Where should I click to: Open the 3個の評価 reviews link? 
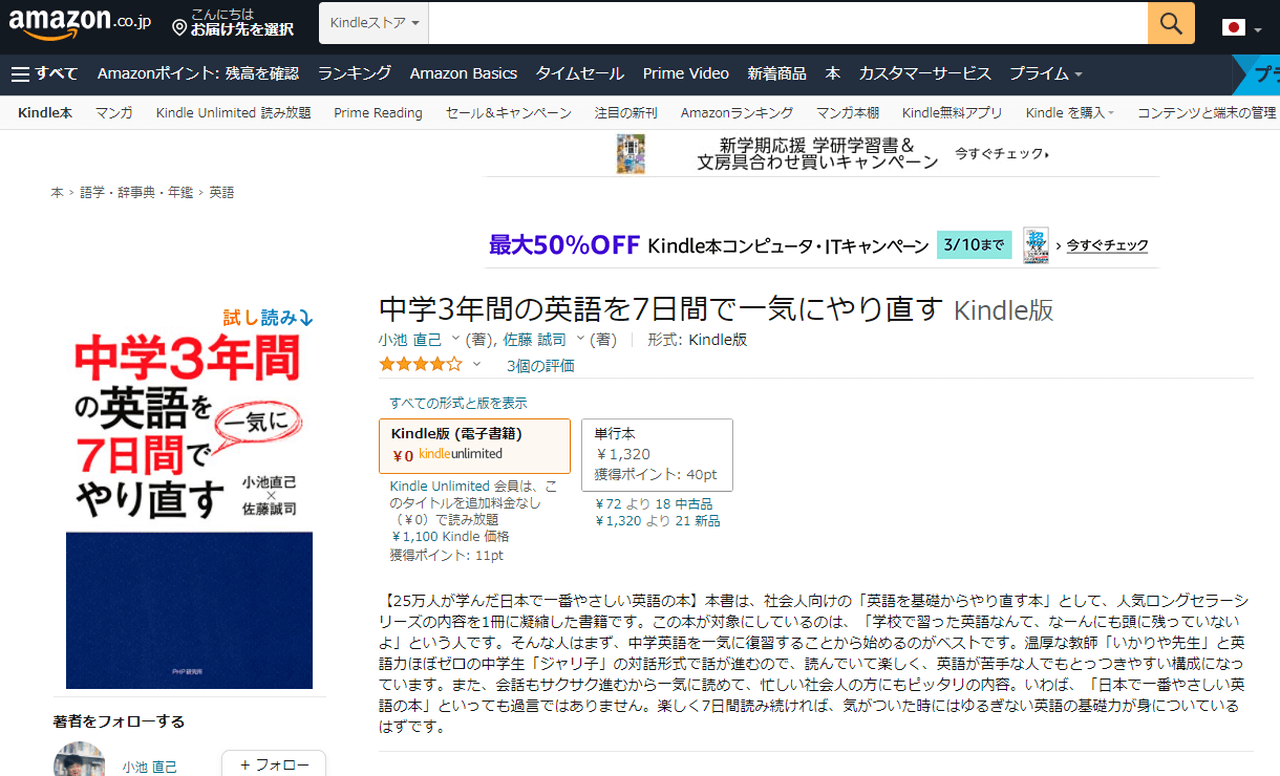pyautogui.click(x=540, y=366)
